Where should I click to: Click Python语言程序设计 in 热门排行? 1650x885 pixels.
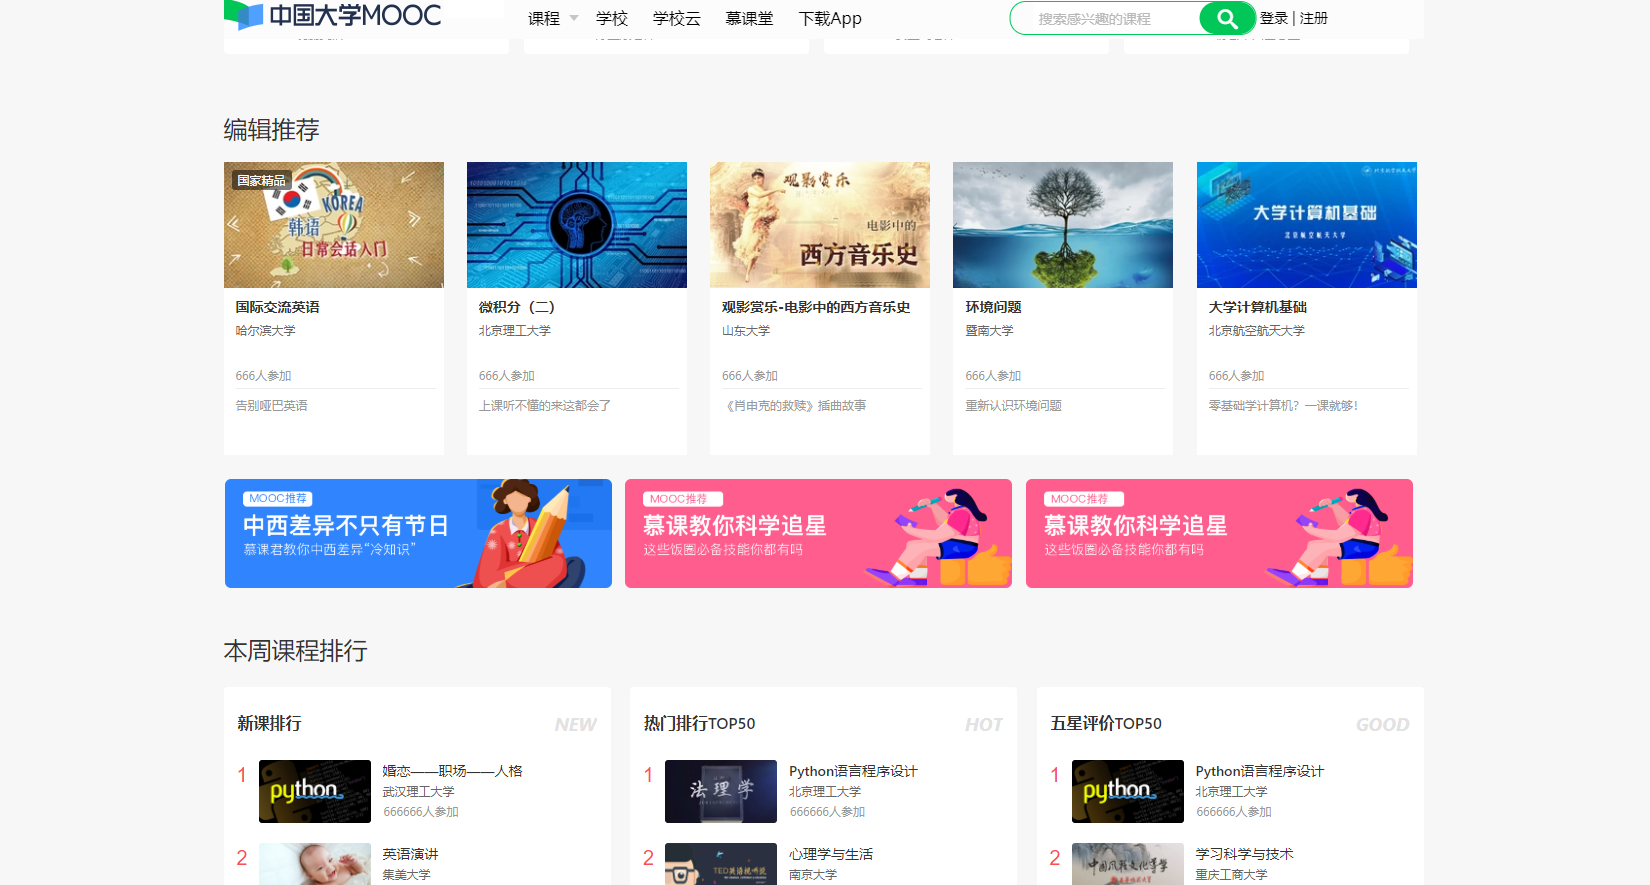(x=853, y=771)
